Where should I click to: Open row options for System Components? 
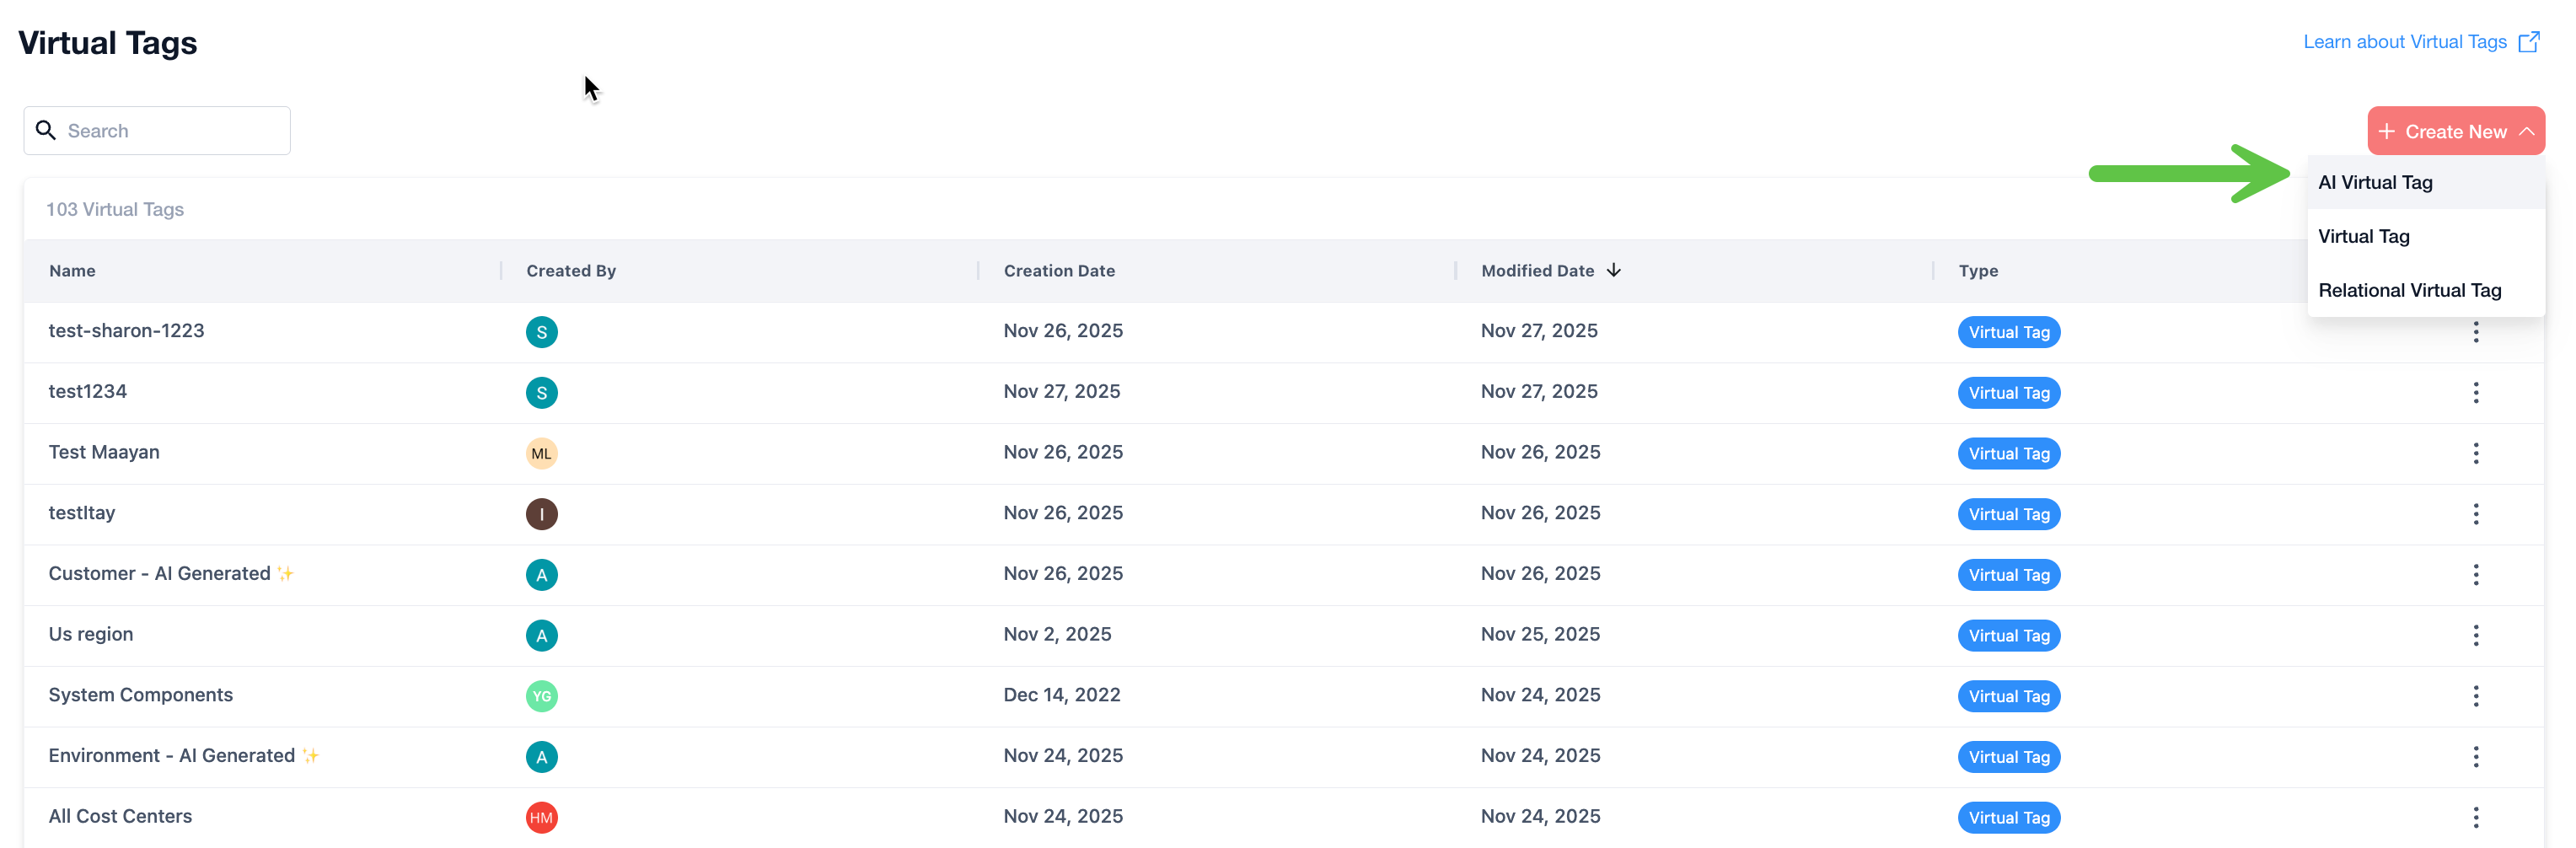(2475, 696)
